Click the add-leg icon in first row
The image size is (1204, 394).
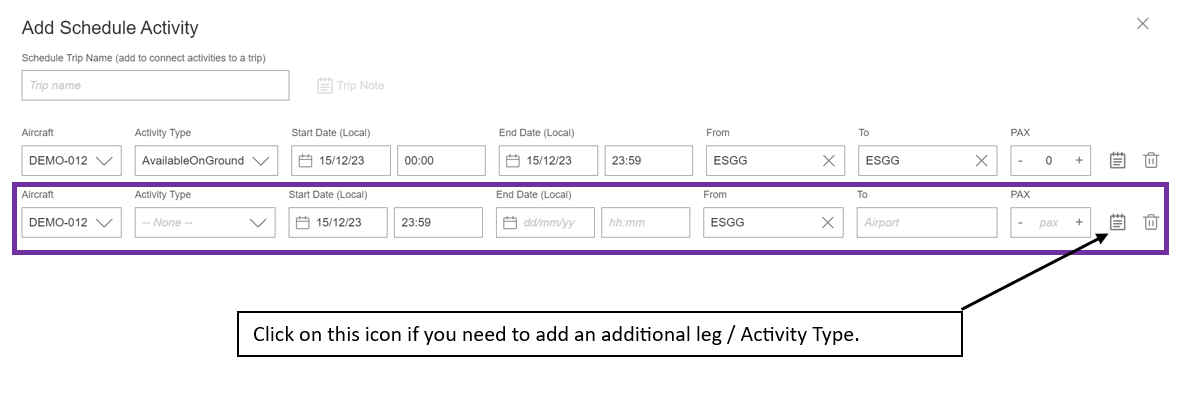pyautogui.click(x=1118, y=160)
